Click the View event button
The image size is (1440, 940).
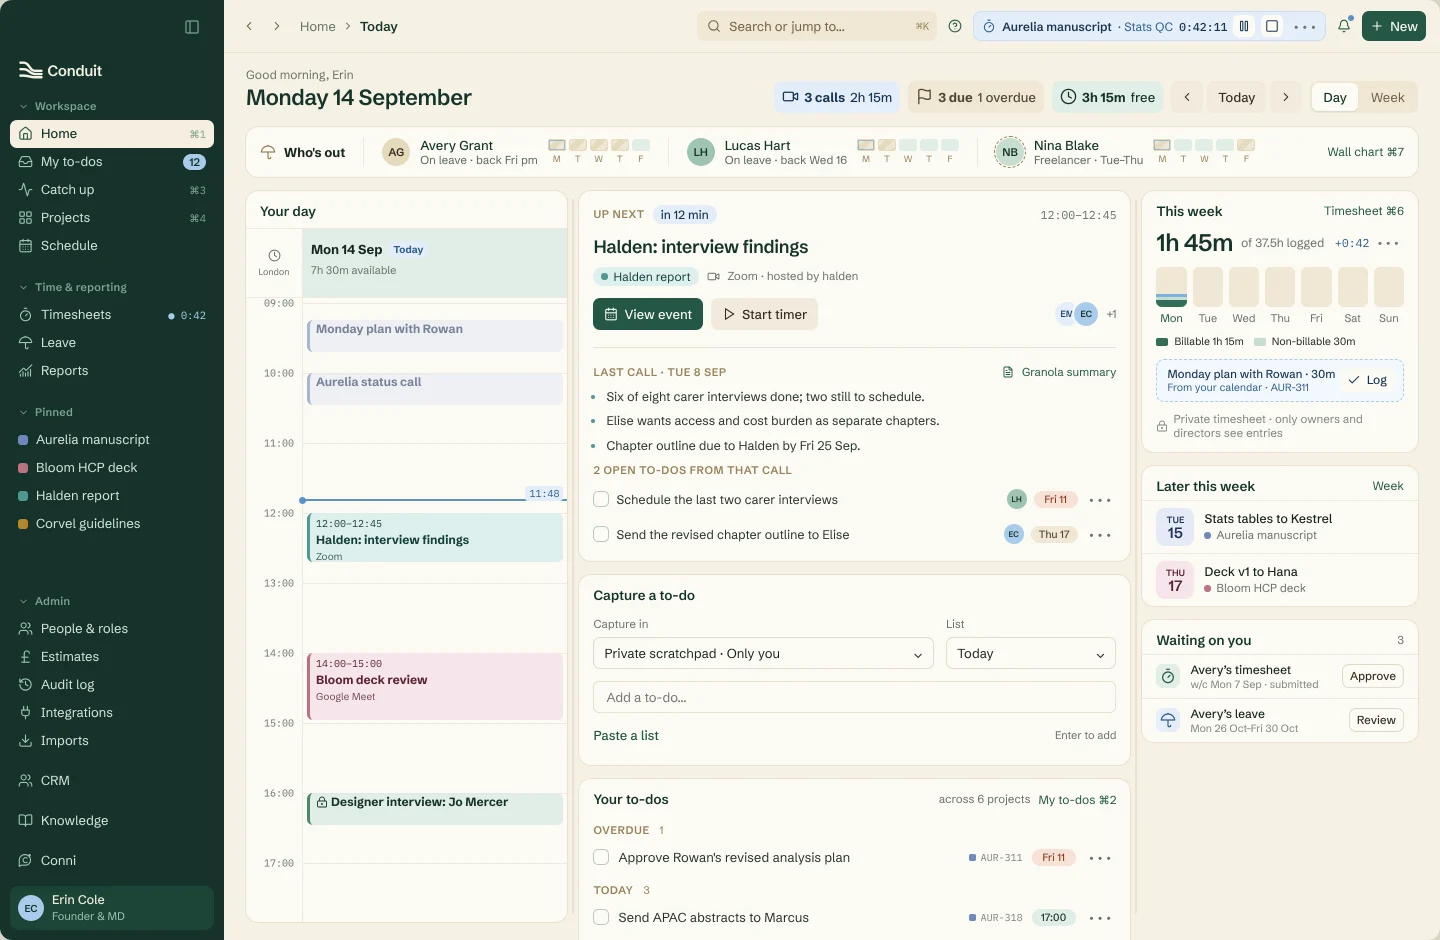tap(648, 314)
